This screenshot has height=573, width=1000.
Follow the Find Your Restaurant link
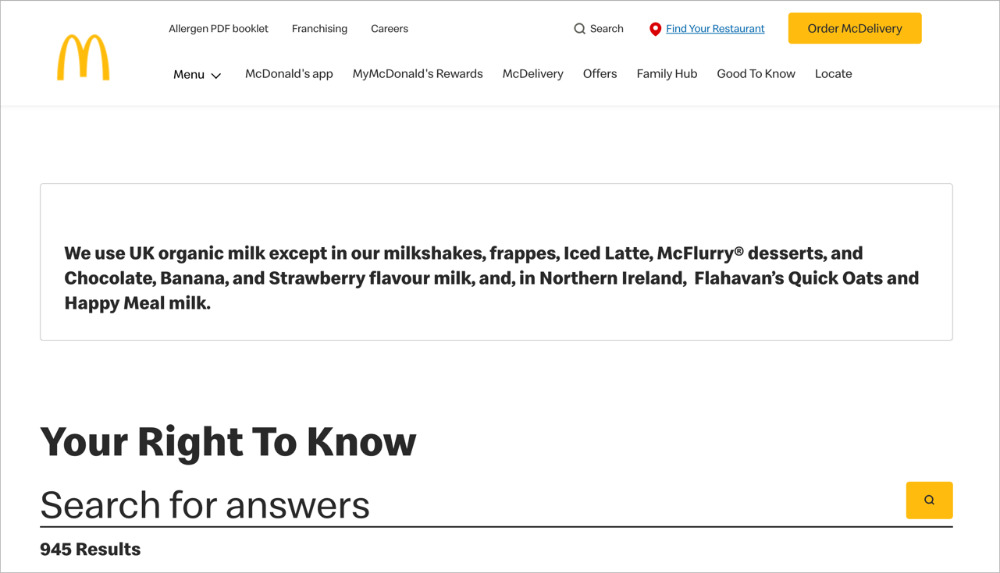pyautogui.click(x=715, y=29)
